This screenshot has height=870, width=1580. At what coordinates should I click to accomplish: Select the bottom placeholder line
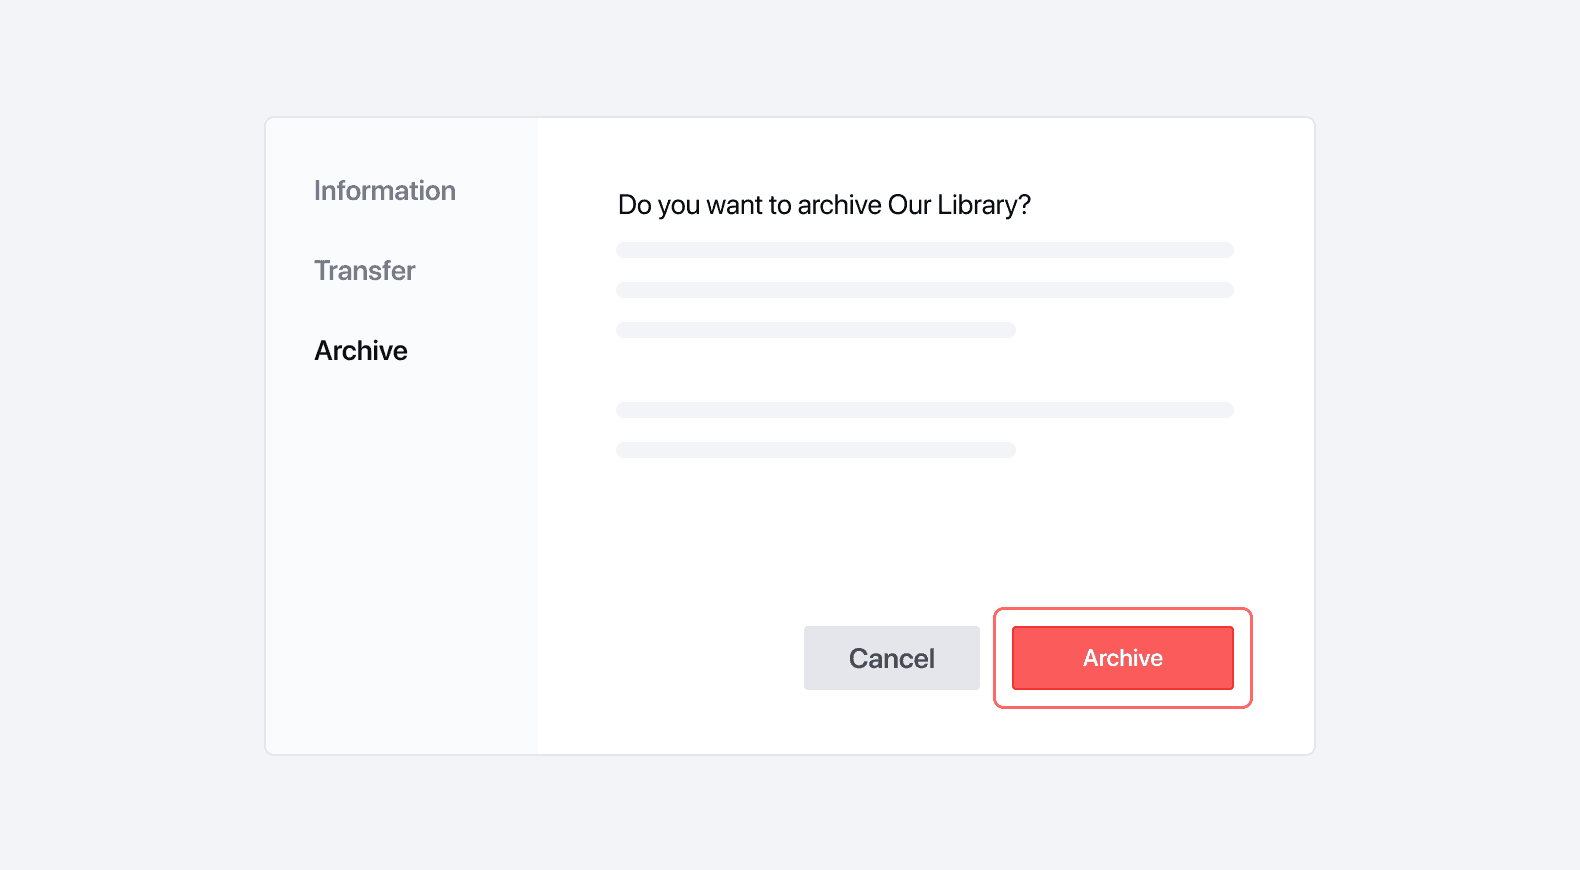coord(815,449)
